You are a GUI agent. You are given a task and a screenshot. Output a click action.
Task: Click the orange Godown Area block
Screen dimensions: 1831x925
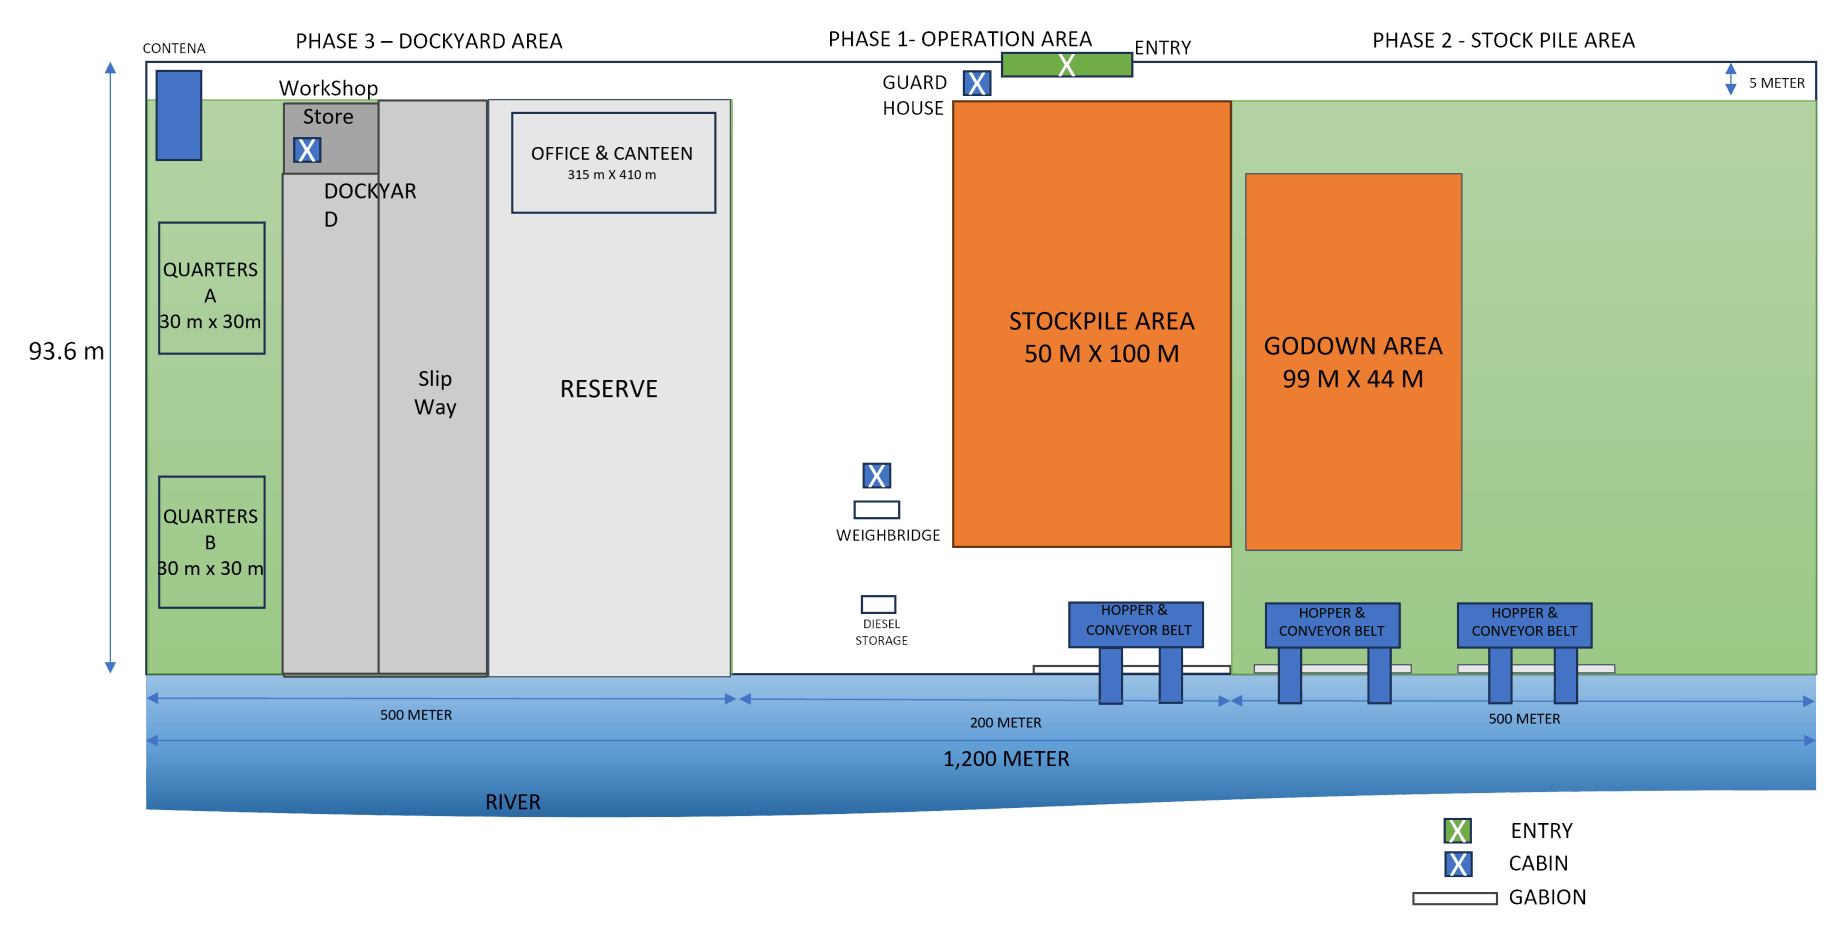click(x=1353, y=362)
